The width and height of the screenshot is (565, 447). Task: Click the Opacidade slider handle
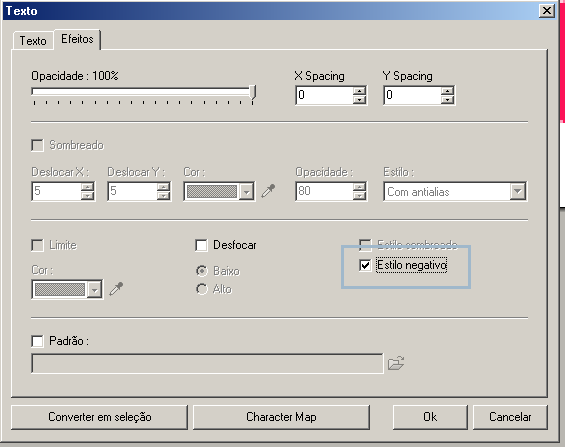pyautogui.click(x=253, y=93)
